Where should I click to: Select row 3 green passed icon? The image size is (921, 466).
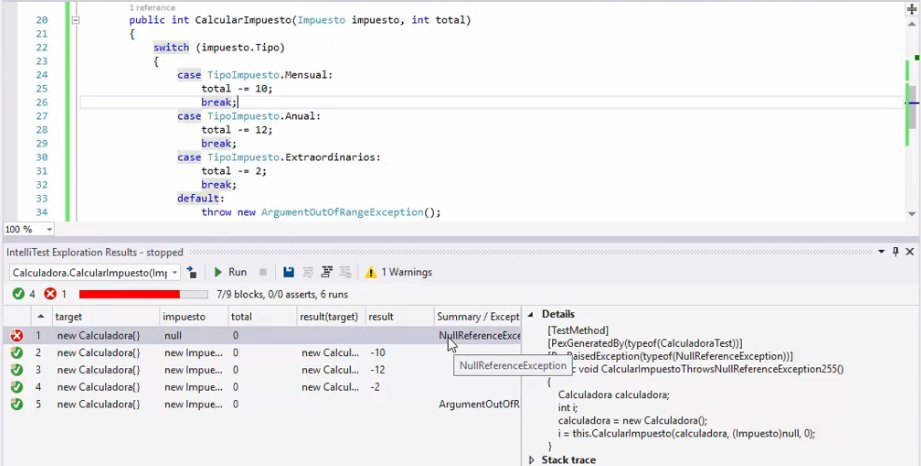pyautogui.click(x=17, y=370)
